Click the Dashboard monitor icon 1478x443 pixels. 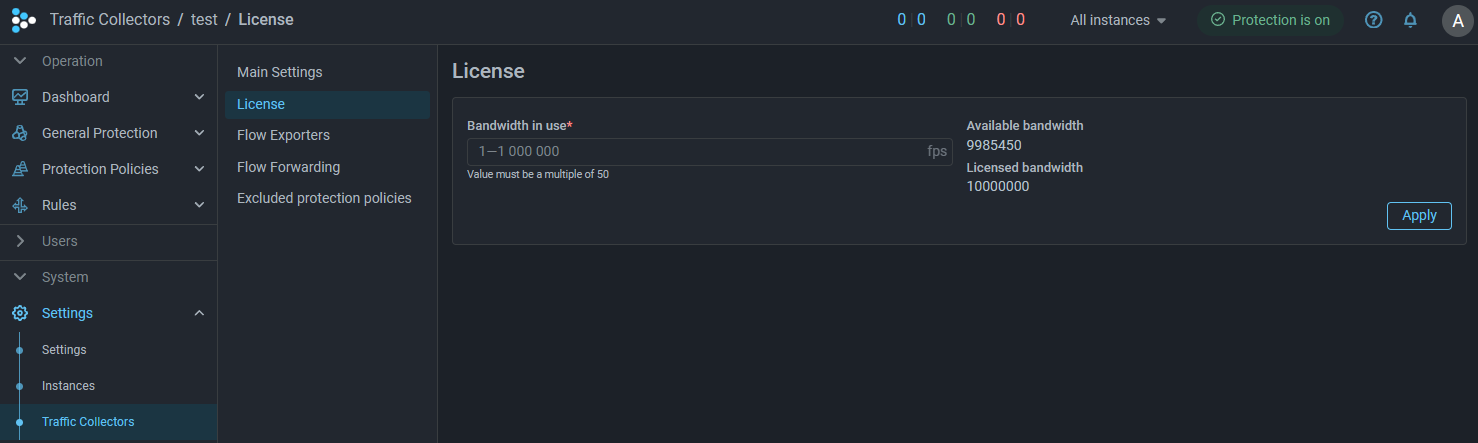(20, 97)
